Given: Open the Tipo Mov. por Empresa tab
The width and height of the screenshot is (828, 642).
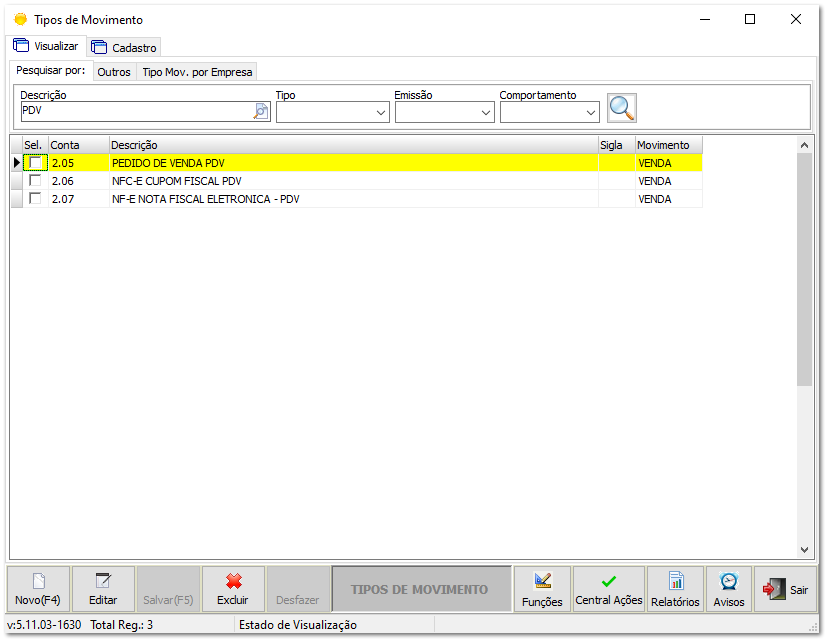Looking at the screenshot, I should click(196, 71).
